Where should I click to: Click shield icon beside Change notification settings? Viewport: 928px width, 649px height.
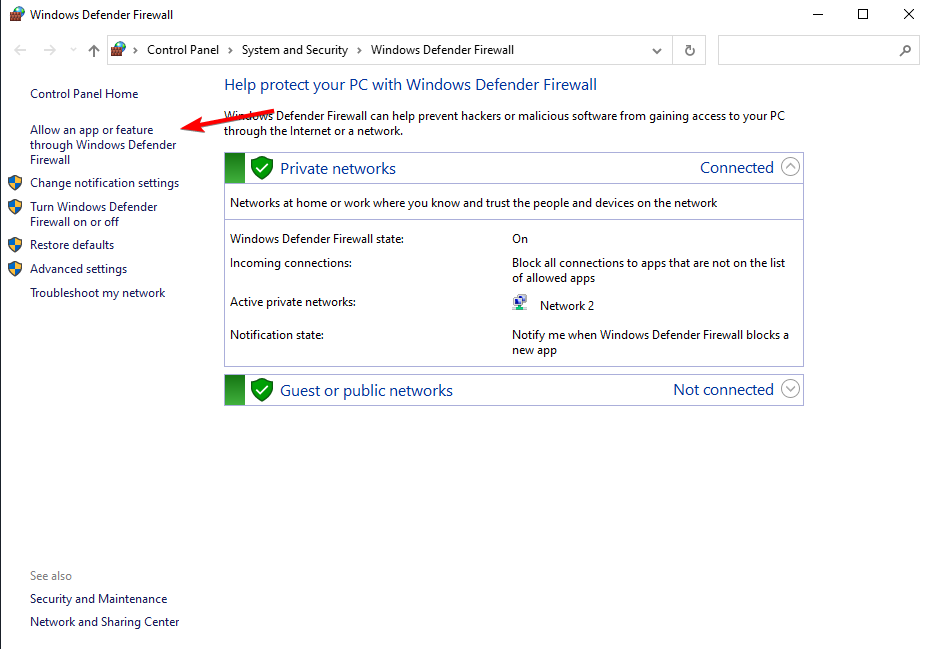point(15,183)
